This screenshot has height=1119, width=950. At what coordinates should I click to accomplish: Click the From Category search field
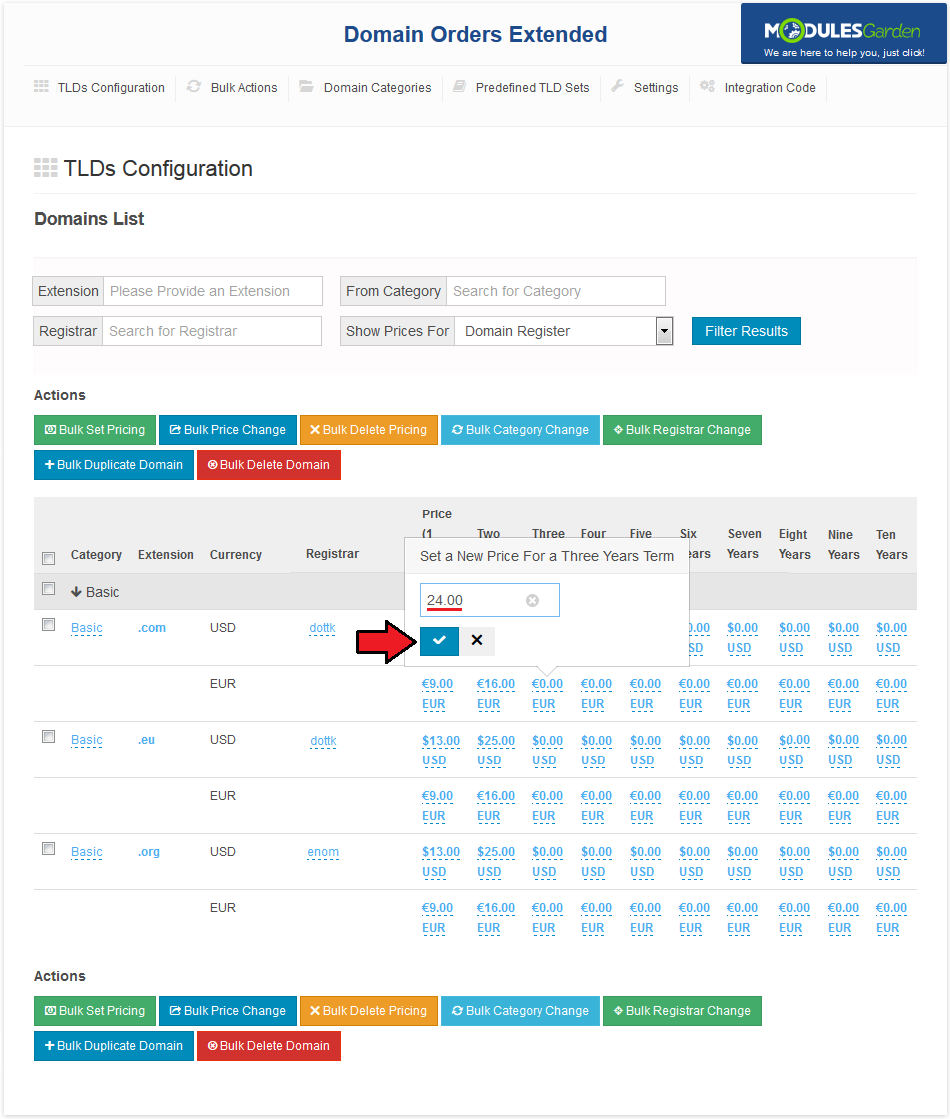556,291
